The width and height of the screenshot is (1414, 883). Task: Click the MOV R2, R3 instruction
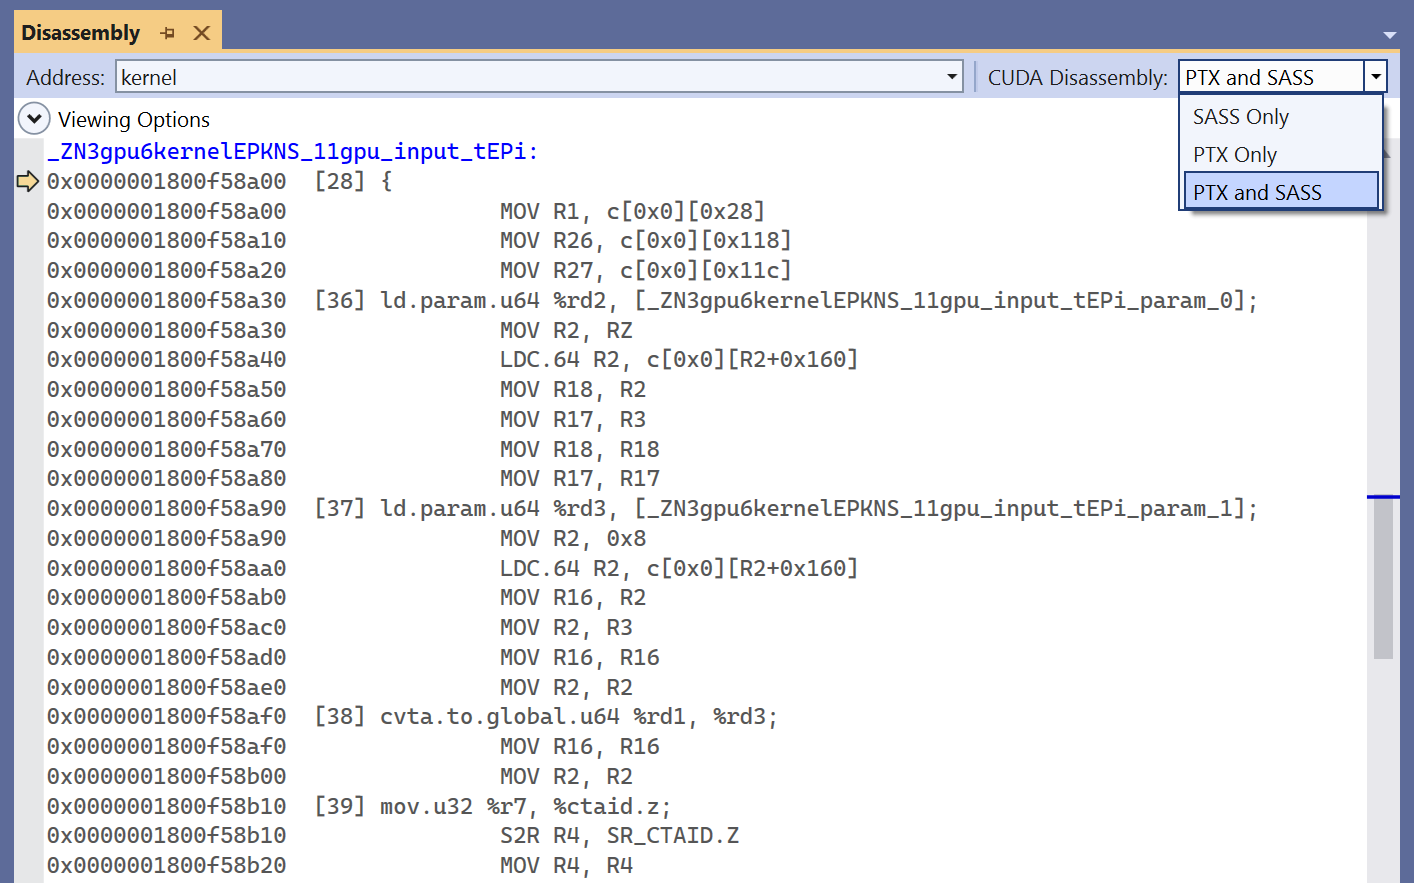coord(566,627)
